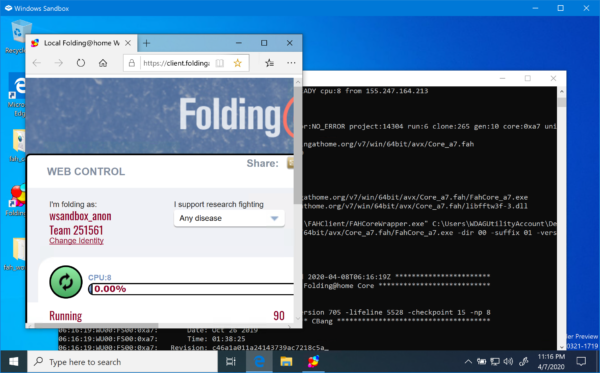This screenshot has height=373, width=600.
Task: Refresh the Folding@home web page
Action: tap(81, 63)
